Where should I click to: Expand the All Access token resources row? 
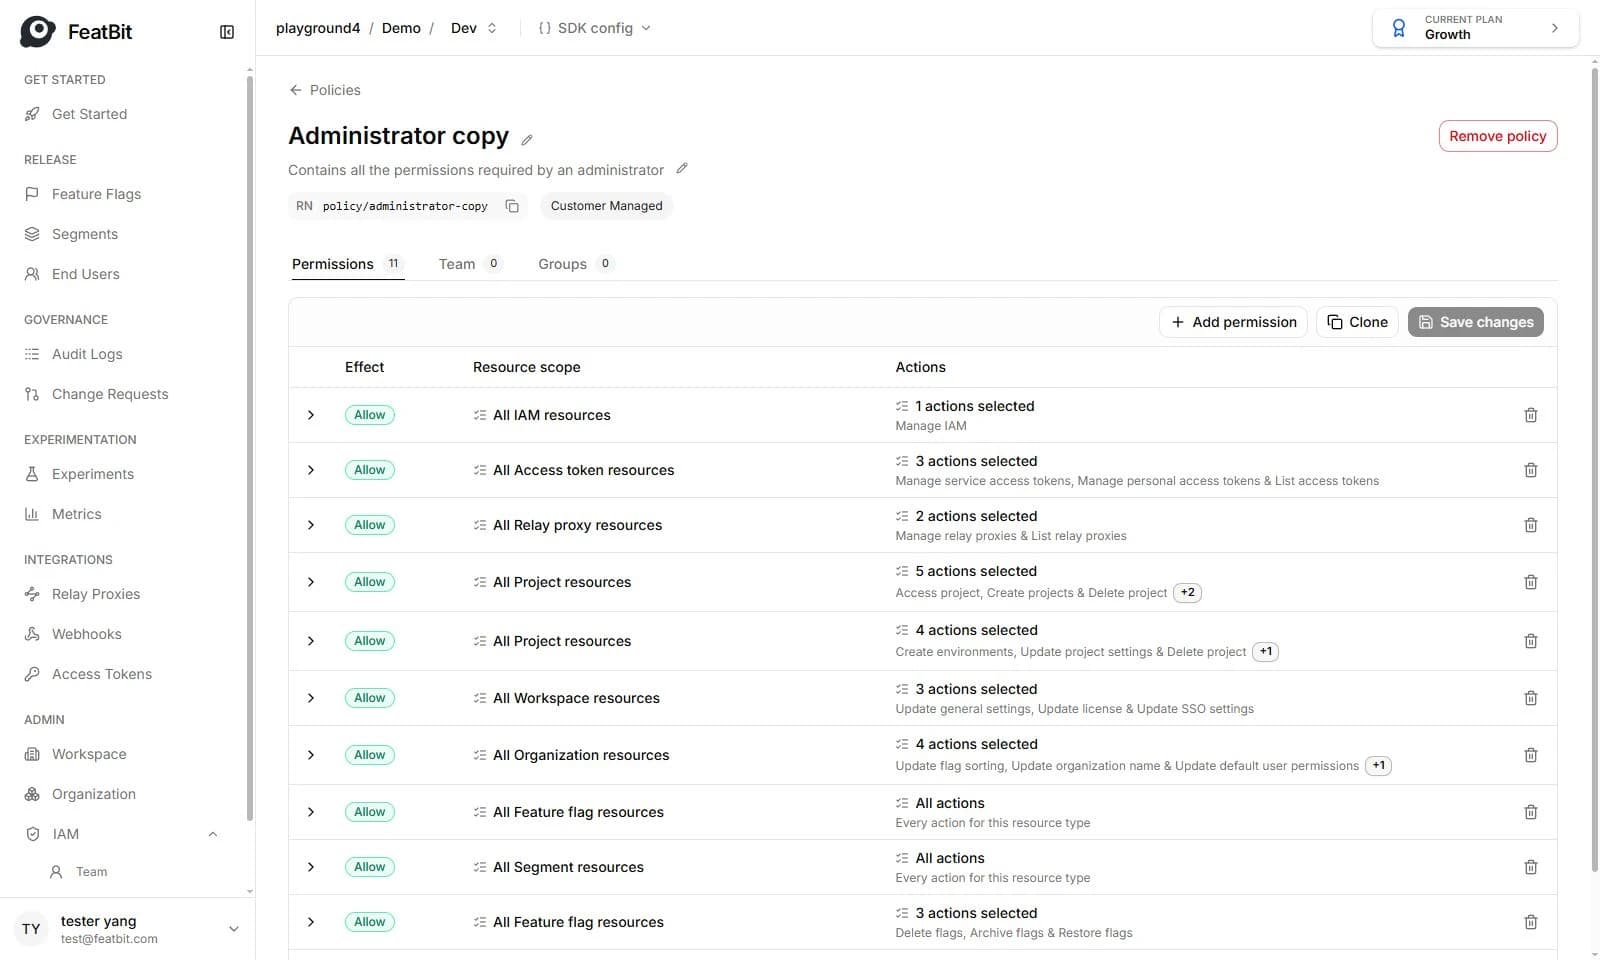(311, 470)
